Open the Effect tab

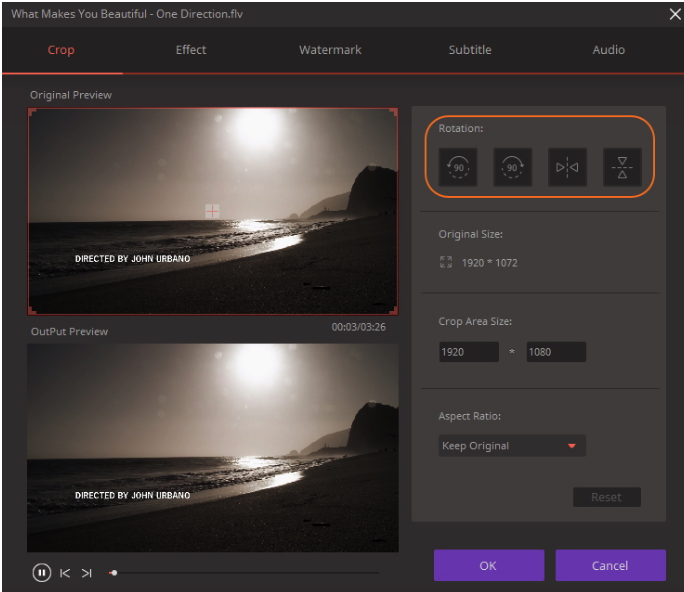tap(191, 50)
